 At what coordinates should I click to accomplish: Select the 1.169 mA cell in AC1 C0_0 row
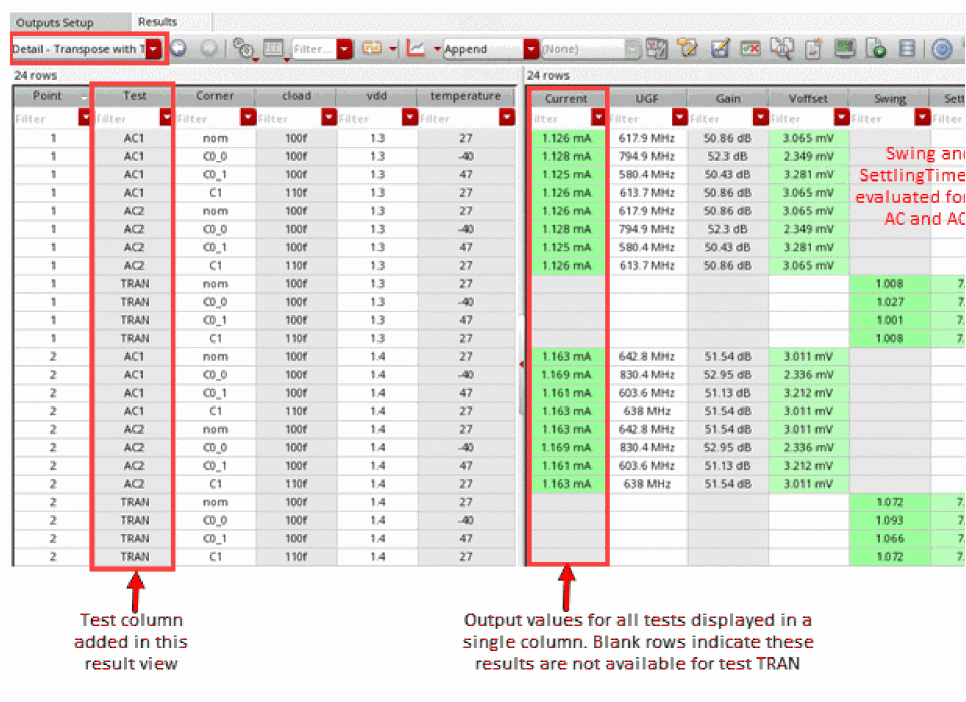tap(566, 375)
